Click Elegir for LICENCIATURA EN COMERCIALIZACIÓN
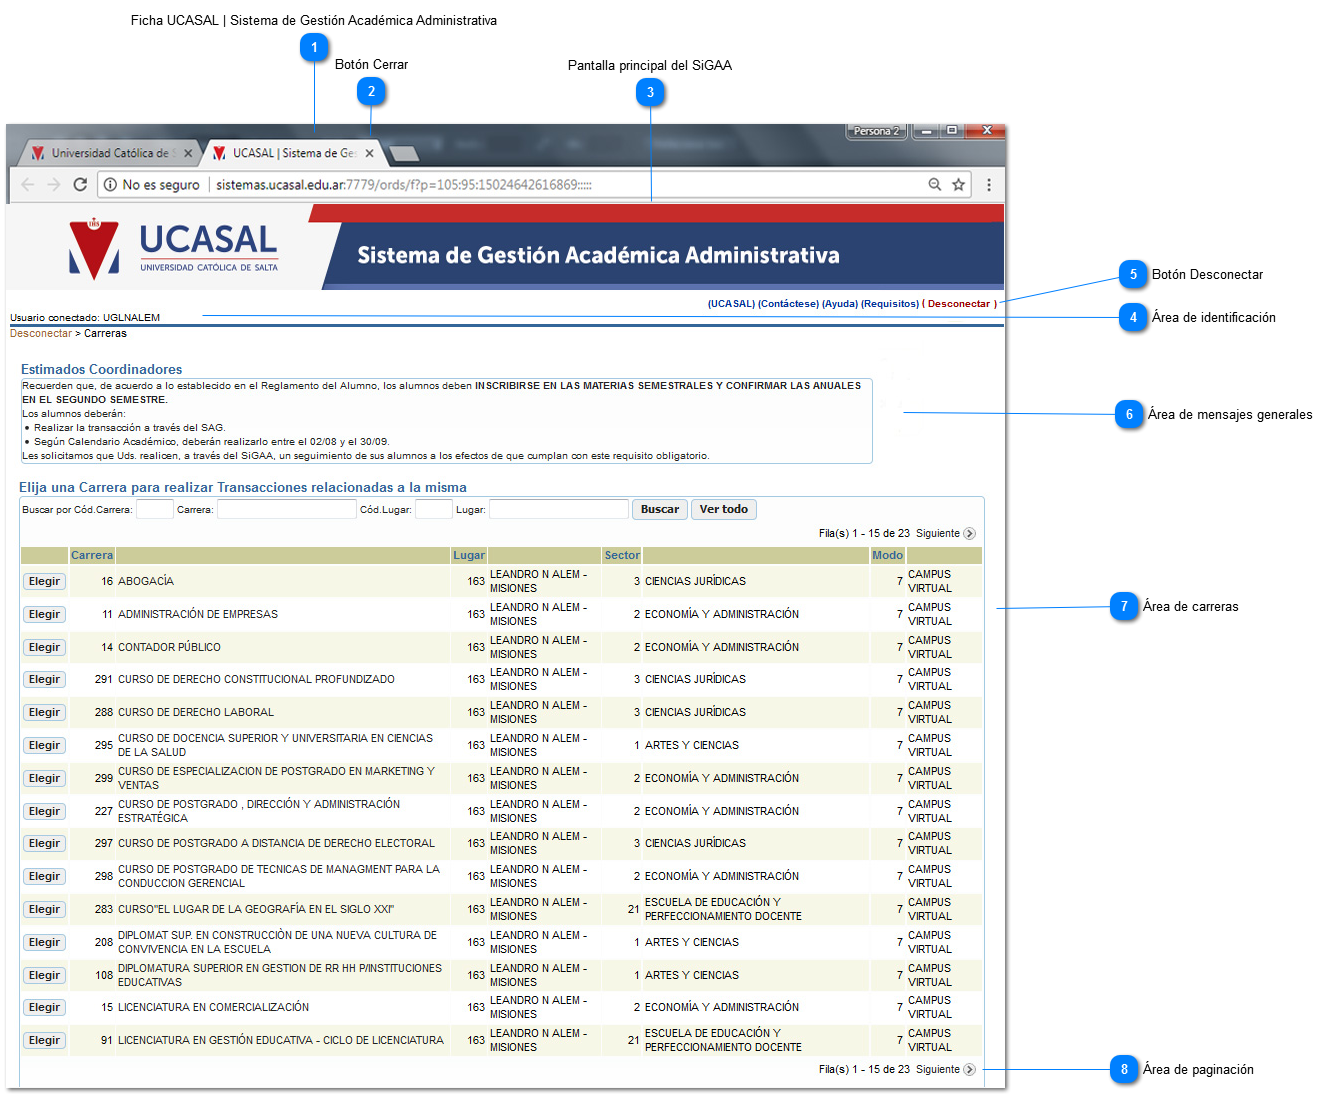Screen dimensions: 1329x1104 click(44, 1007)
